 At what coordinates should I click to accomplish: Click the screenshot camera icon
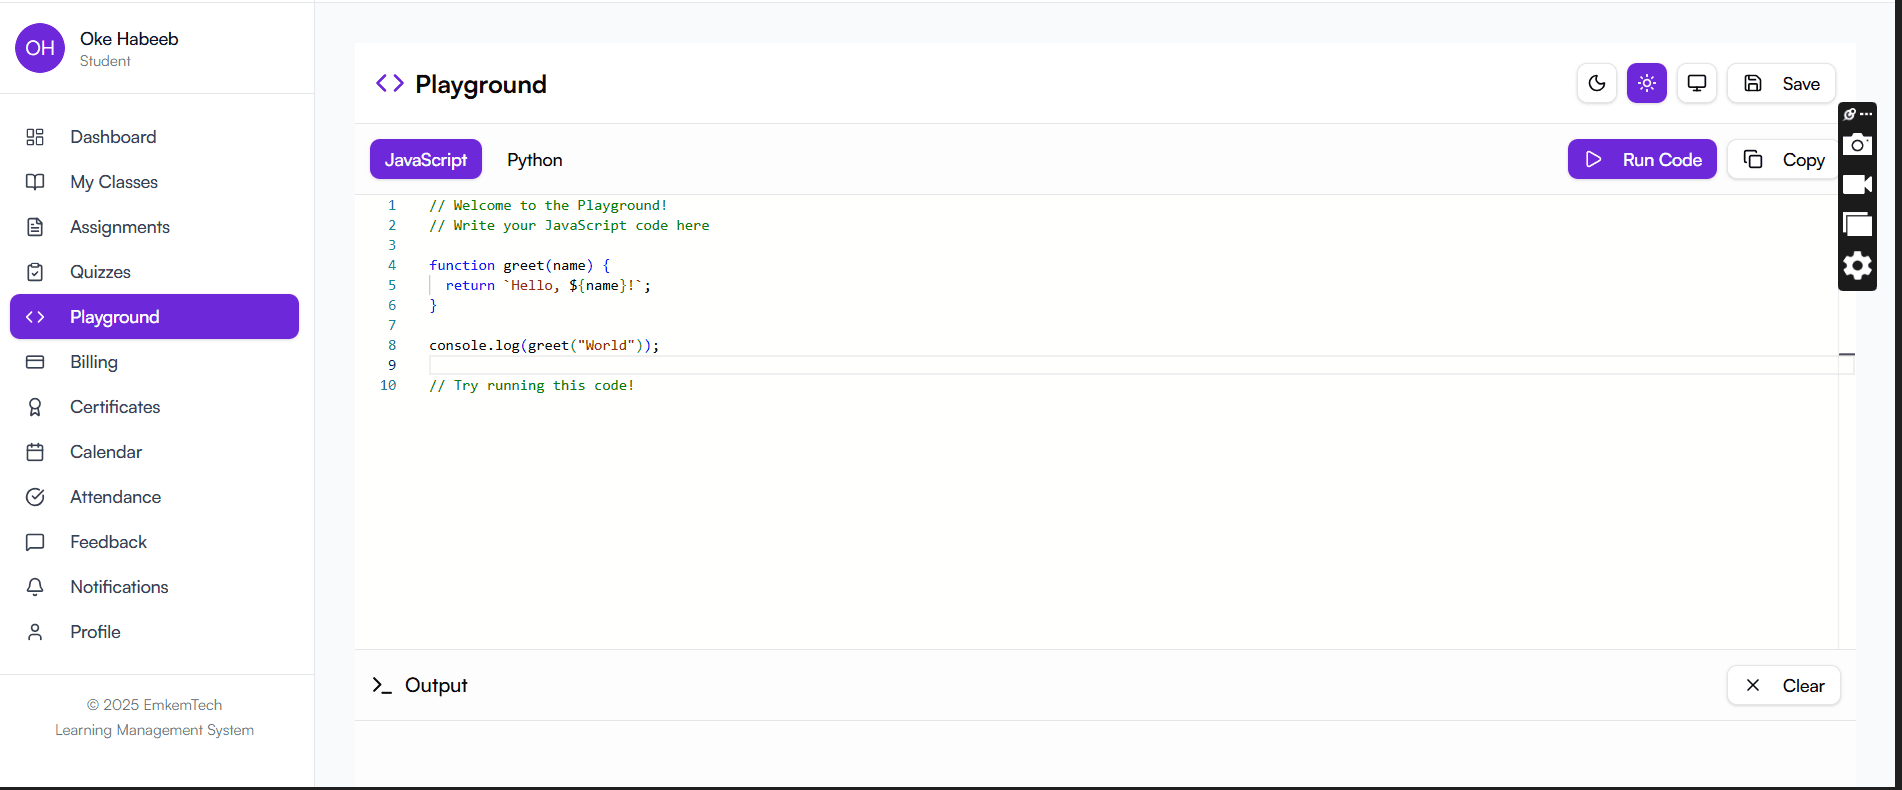1857,145
